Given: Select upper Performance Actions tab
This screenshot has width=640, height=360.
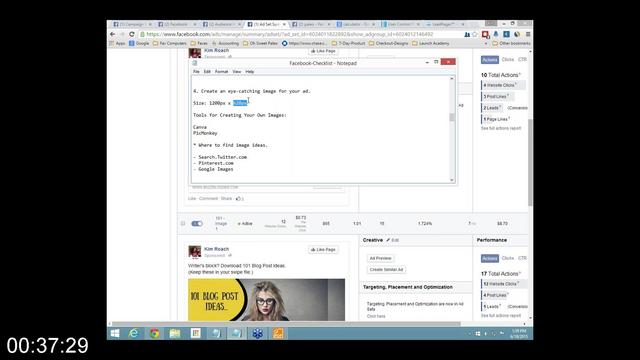Looking at the screenshot, I should click(x=490, y=60).
